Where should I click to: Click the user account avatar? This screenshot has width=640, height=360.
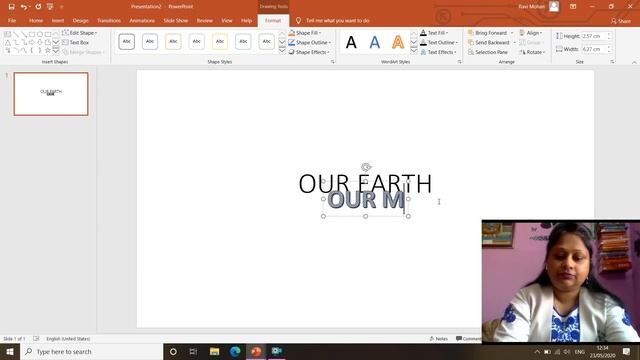[554, 6]
